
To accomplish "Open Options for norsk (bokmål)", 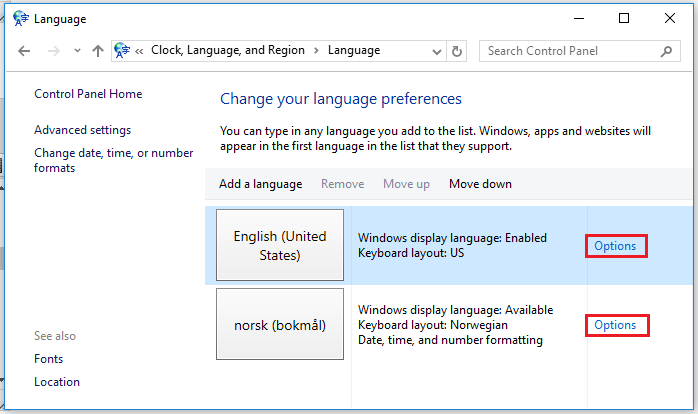I will [615, 325].
